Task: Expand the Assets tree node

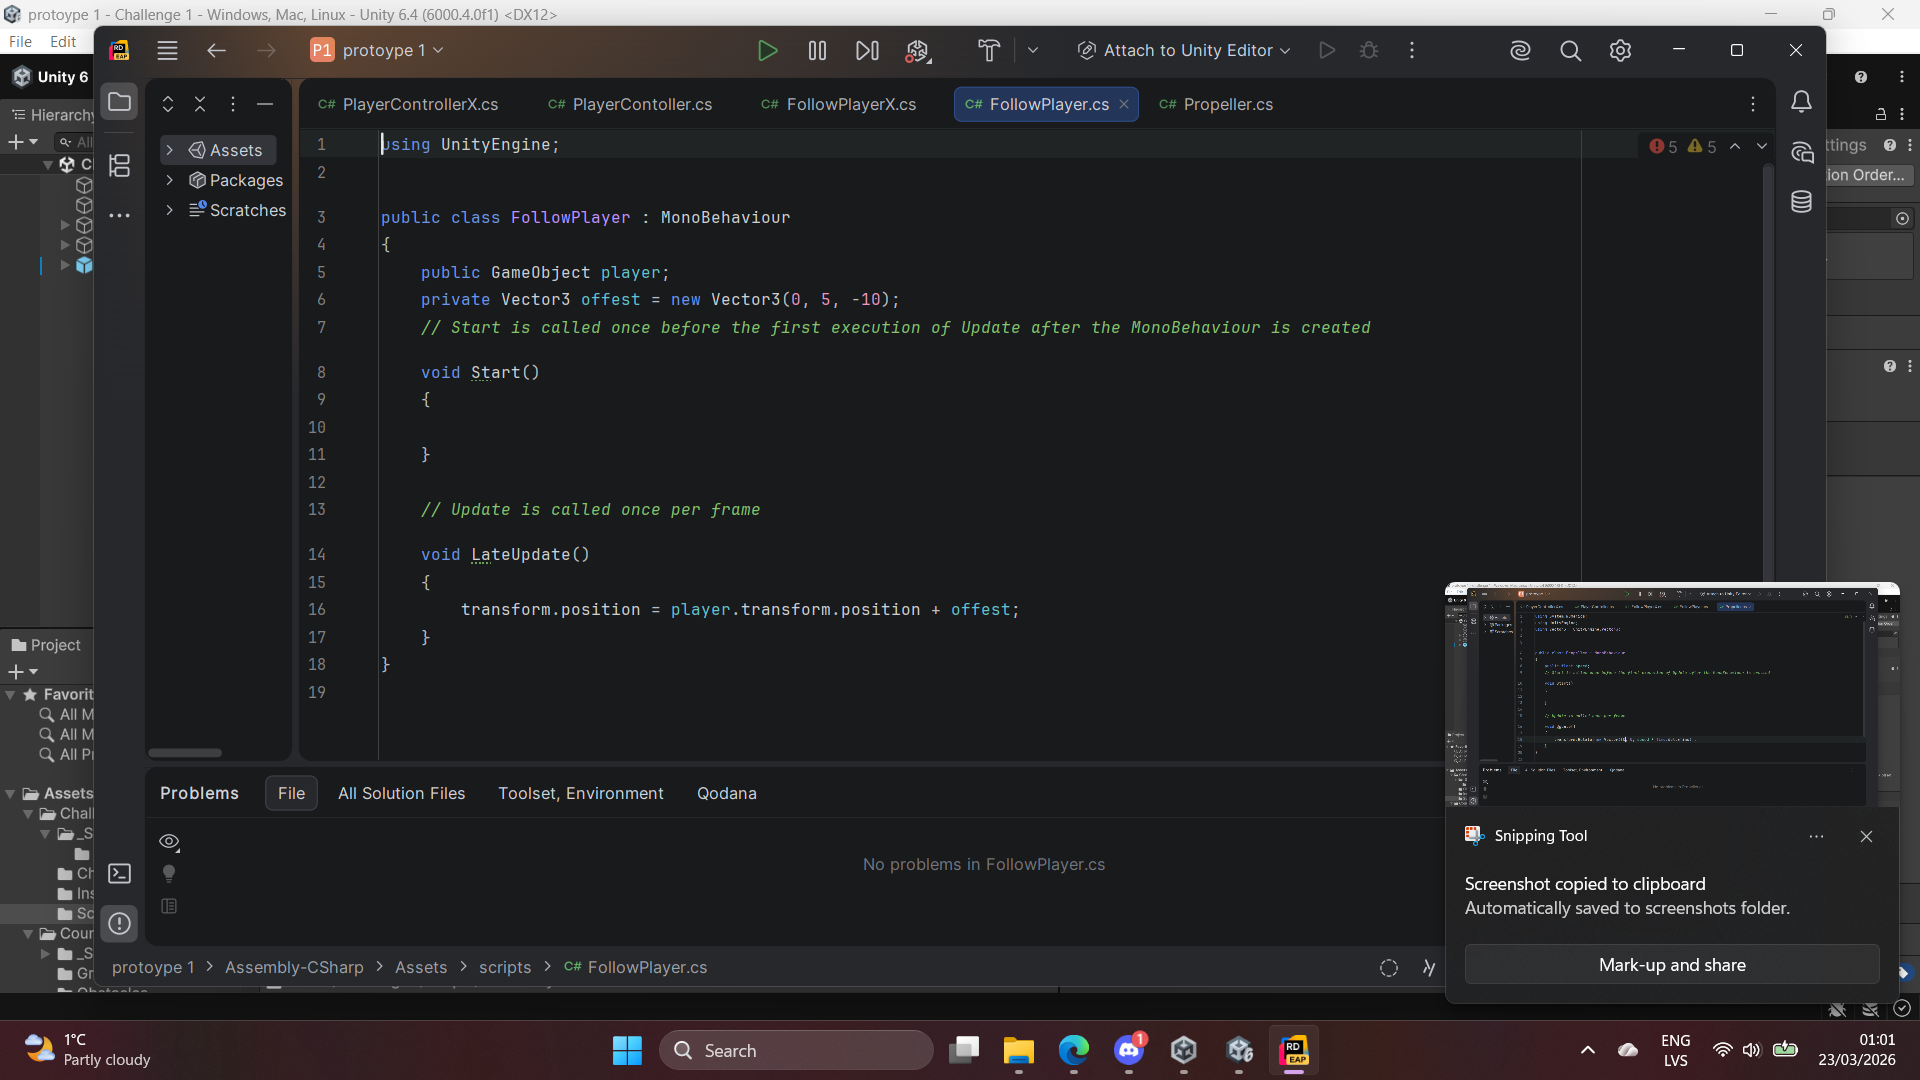Action: (x=170, y=150)
